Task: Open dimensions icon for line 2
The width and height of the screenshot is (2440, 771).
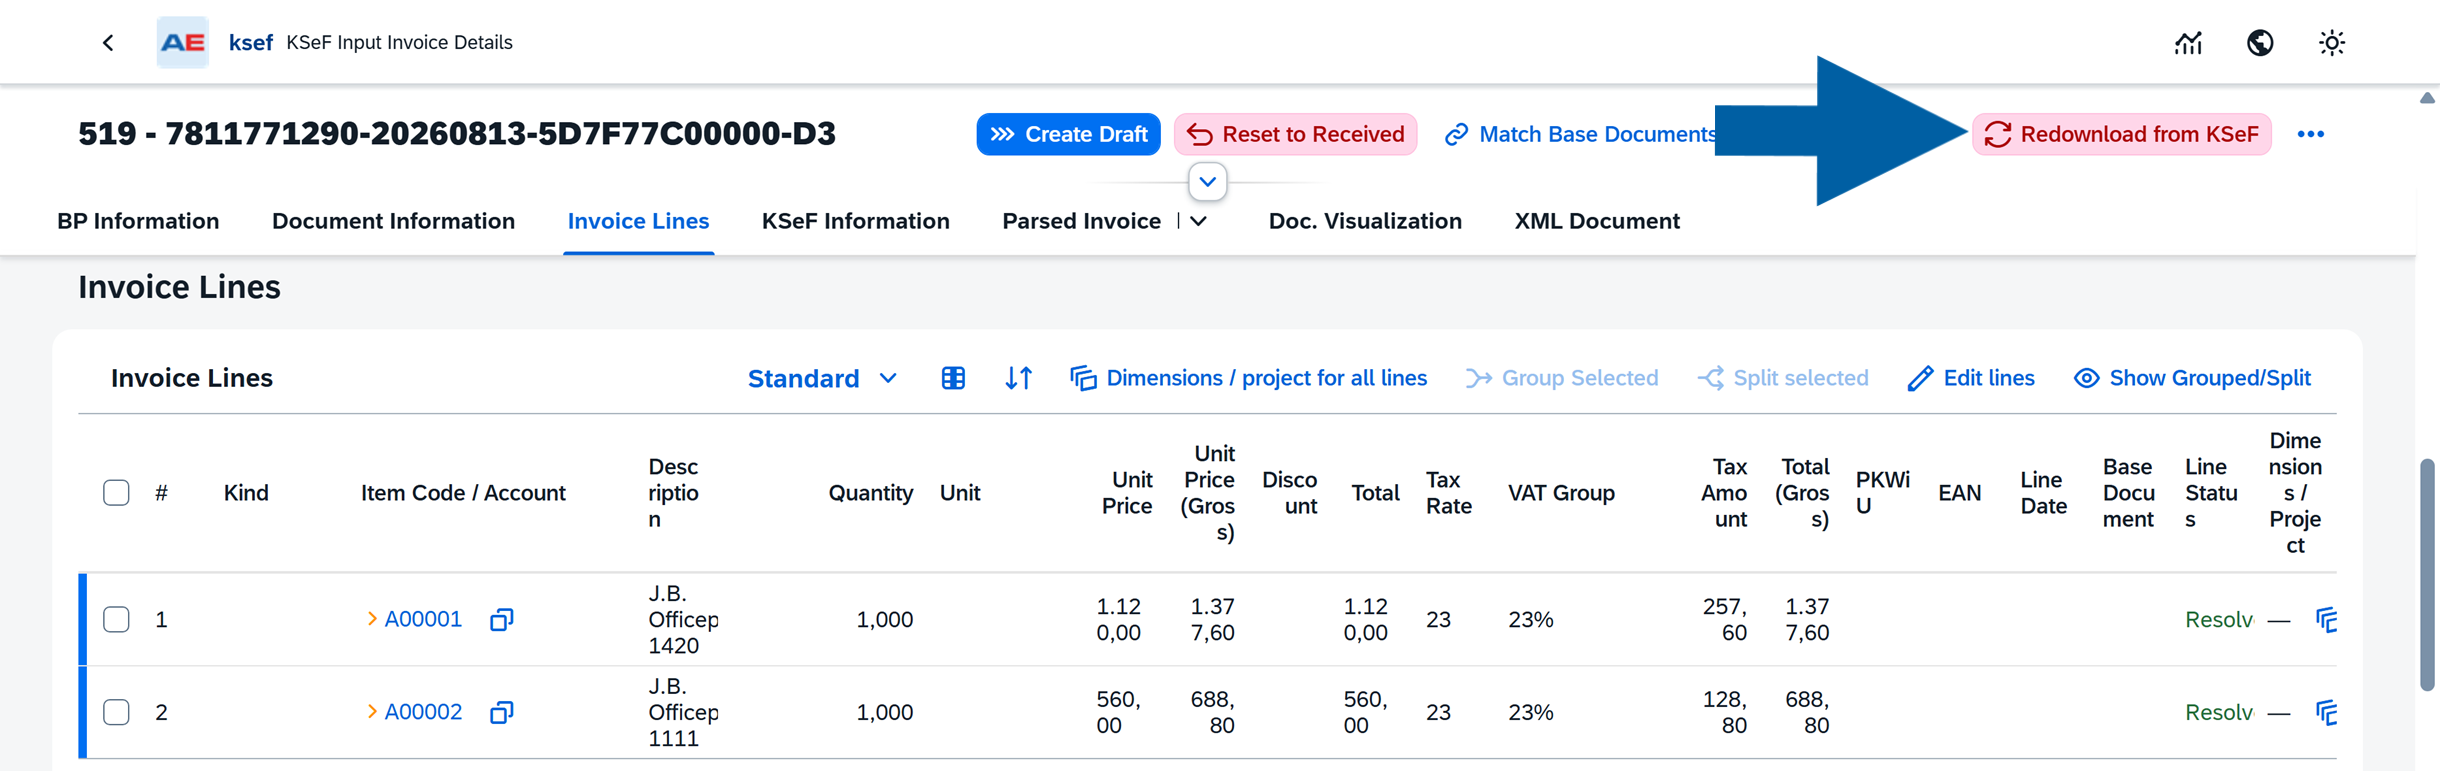Action: click(2326, 712)
